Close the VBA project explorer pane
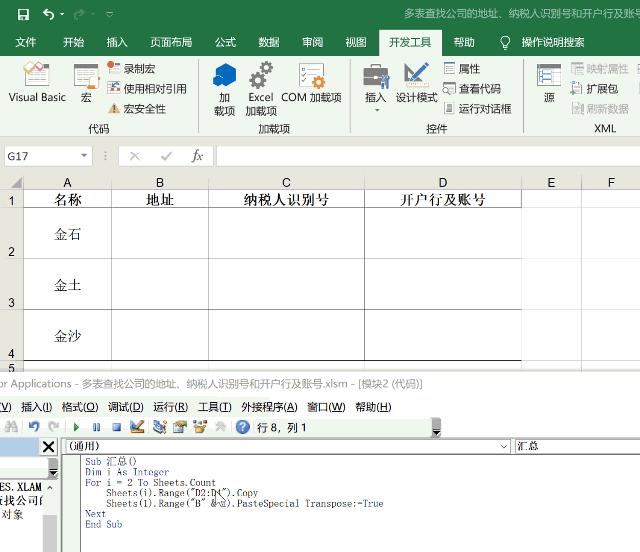Image resolution: width=640 pixels, height=552 pixels. (49, 447)
